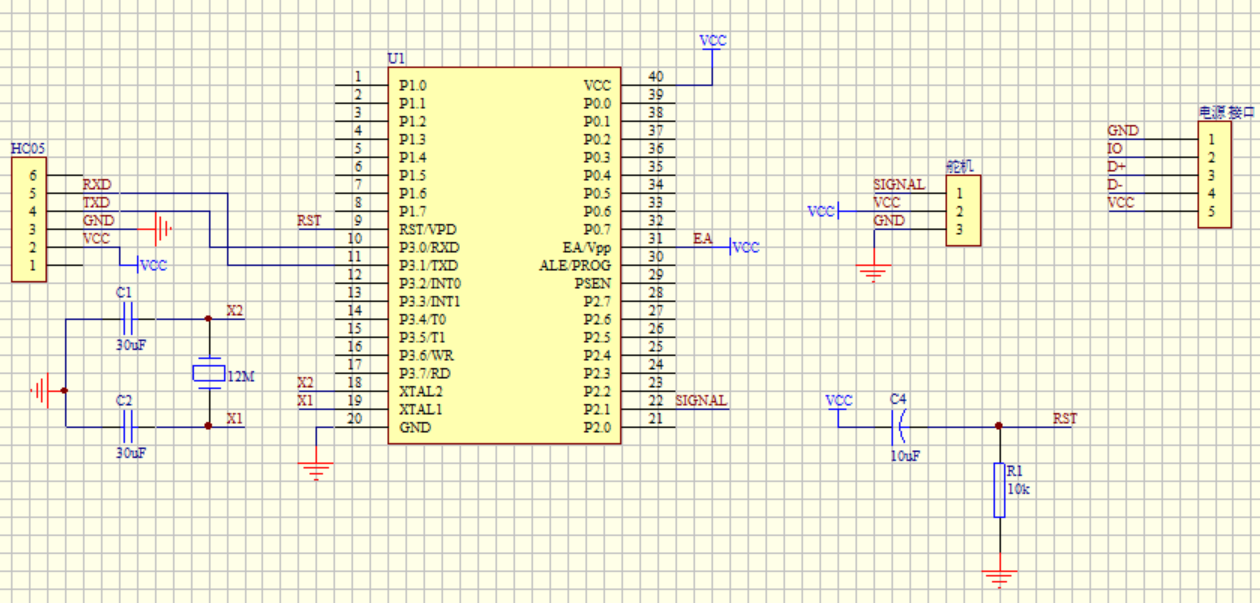Click the 30uF value under C1
The height and width of the screenshot is (603, 1260).
(x=132, y=345)
